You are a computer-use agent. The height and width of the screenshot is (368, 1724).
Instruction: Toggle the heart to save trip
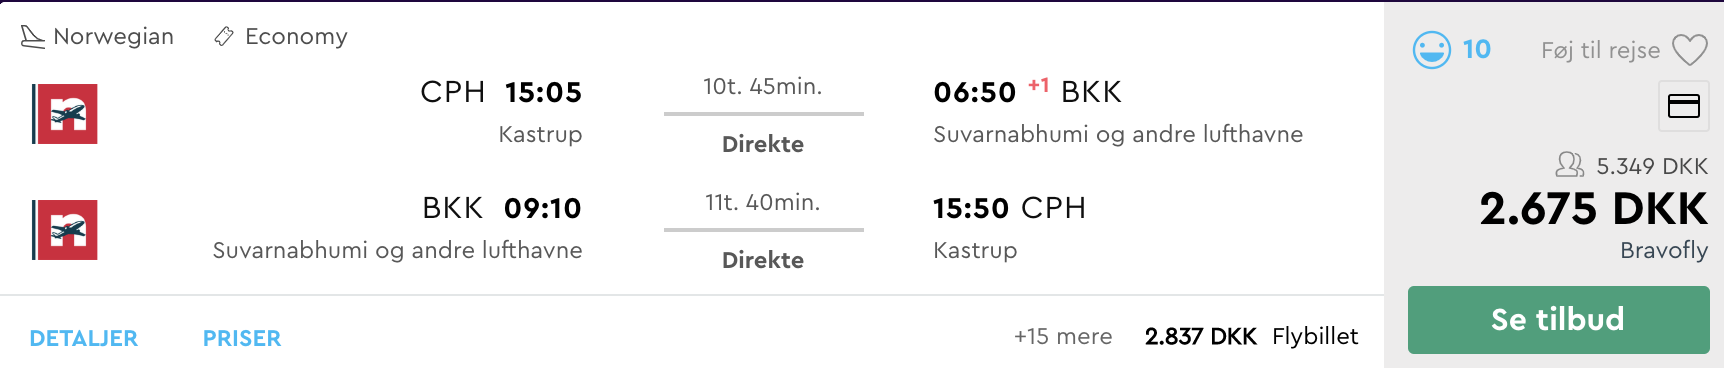(x=1690, y=50)
